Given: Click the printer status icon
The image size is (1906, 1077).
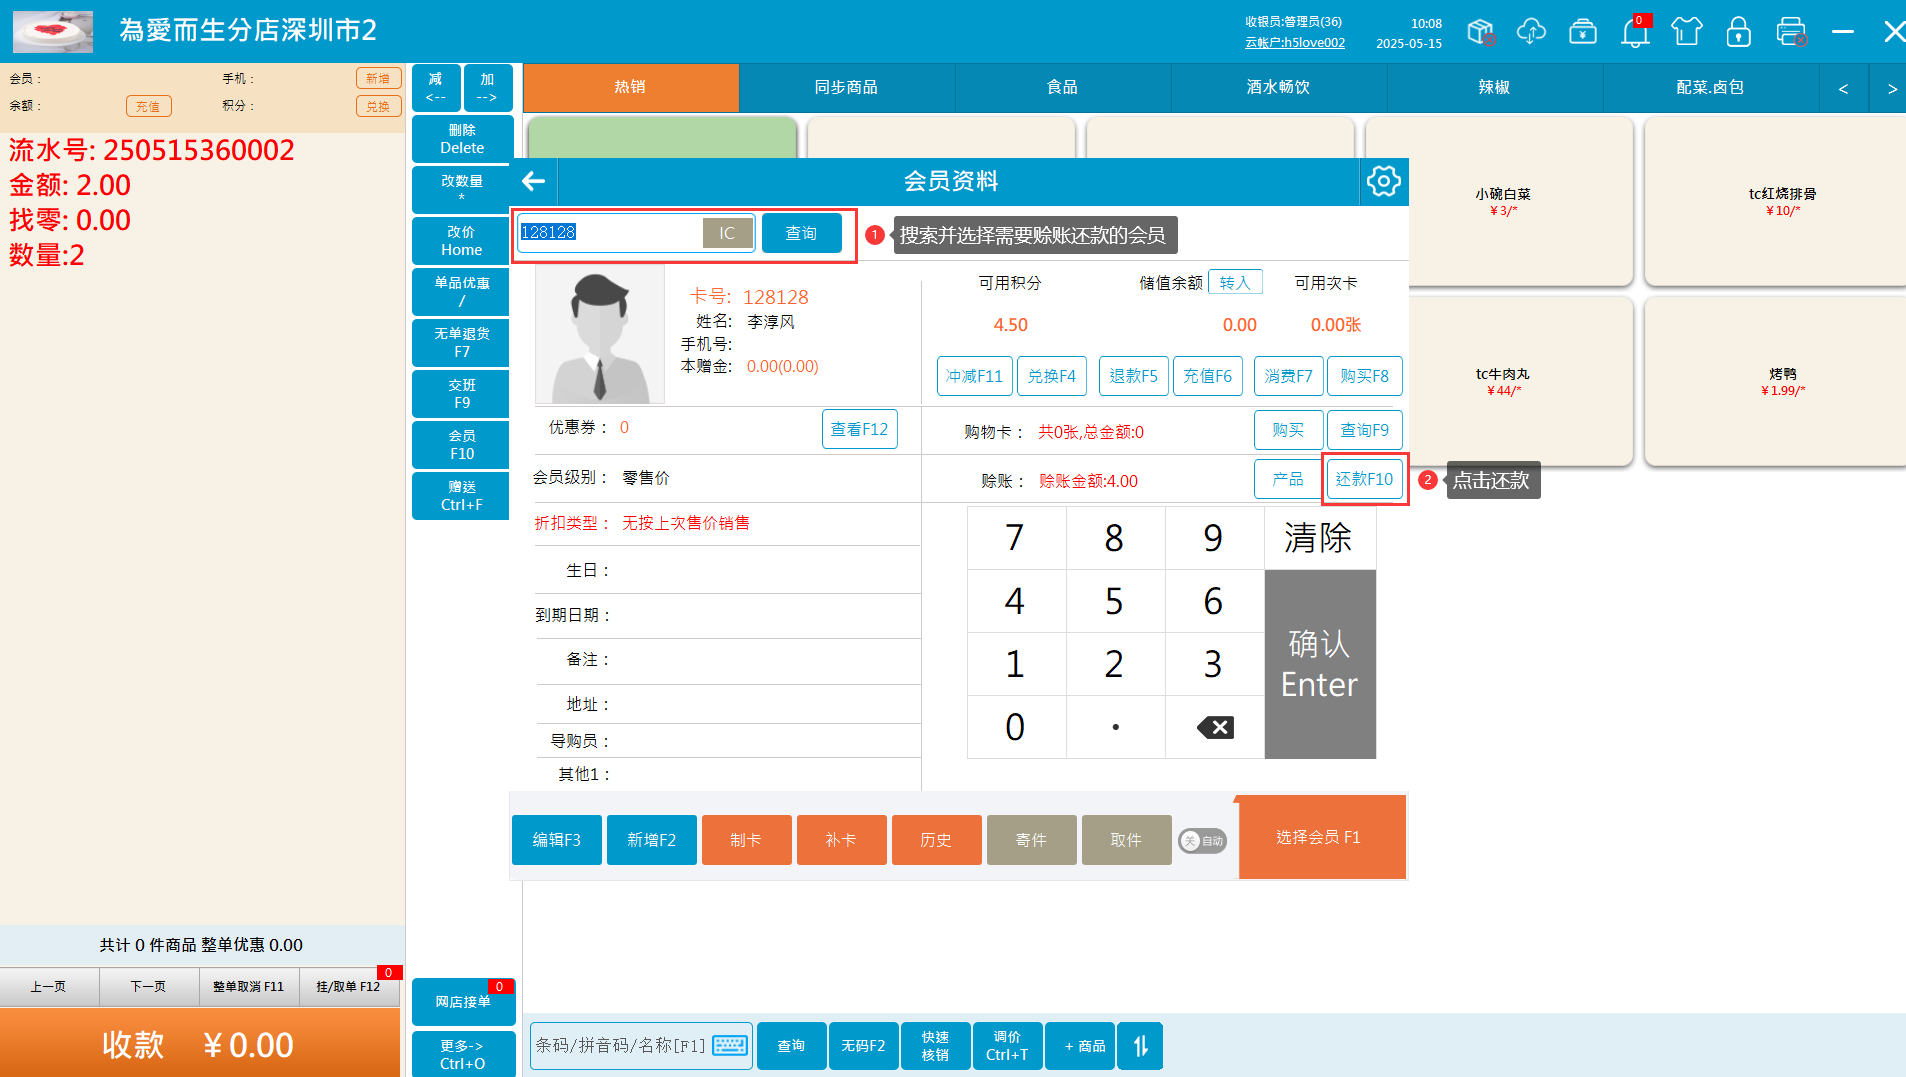Looking at the screenshot, I should [x=1791, y=32].
